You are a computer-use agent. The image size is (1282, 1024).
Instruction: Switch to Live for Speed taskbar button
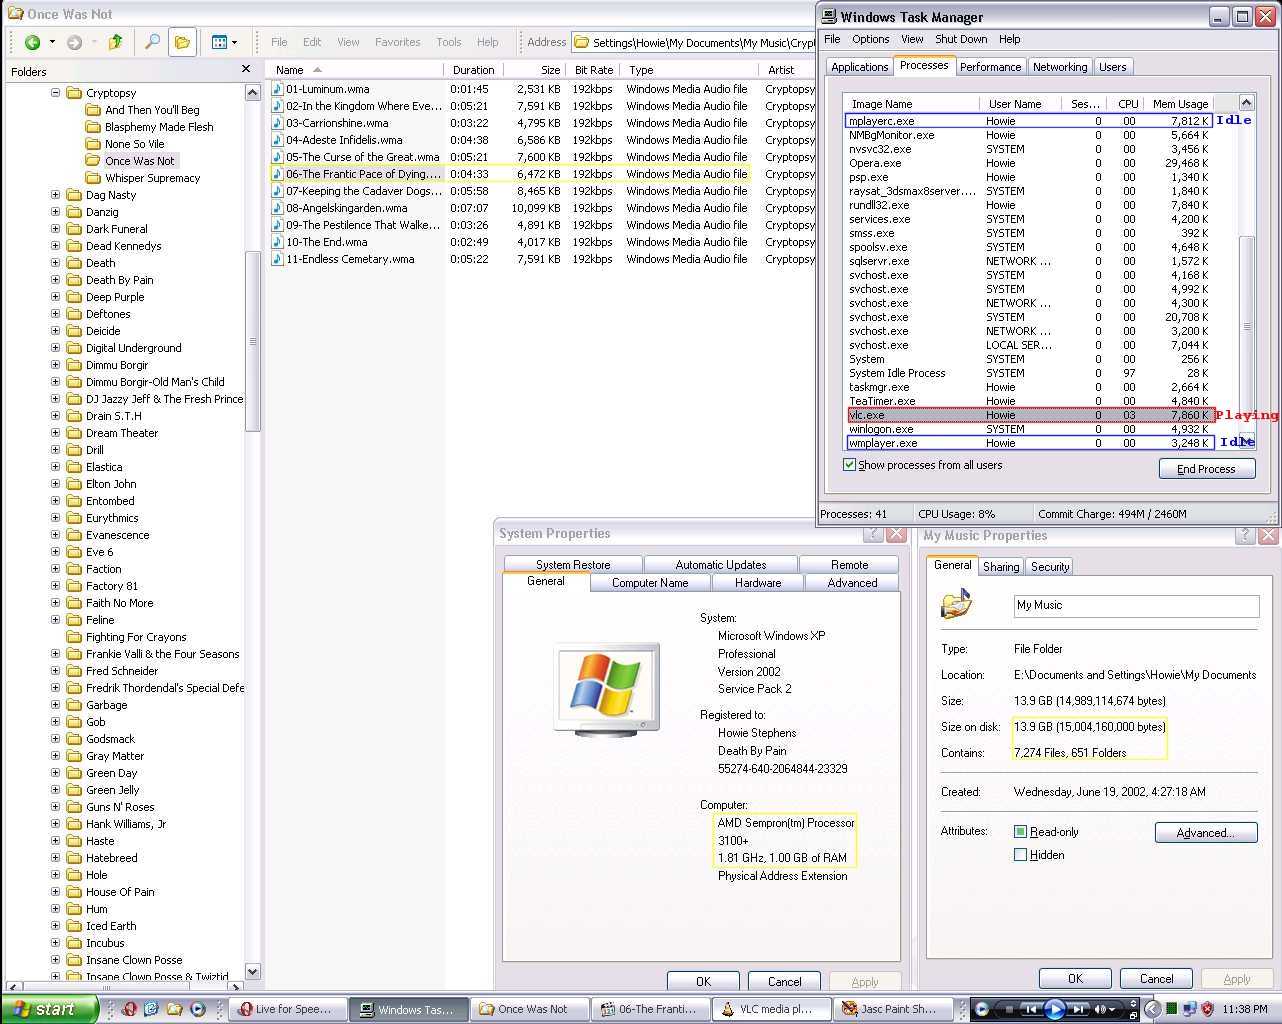(x=288, y=1009)
